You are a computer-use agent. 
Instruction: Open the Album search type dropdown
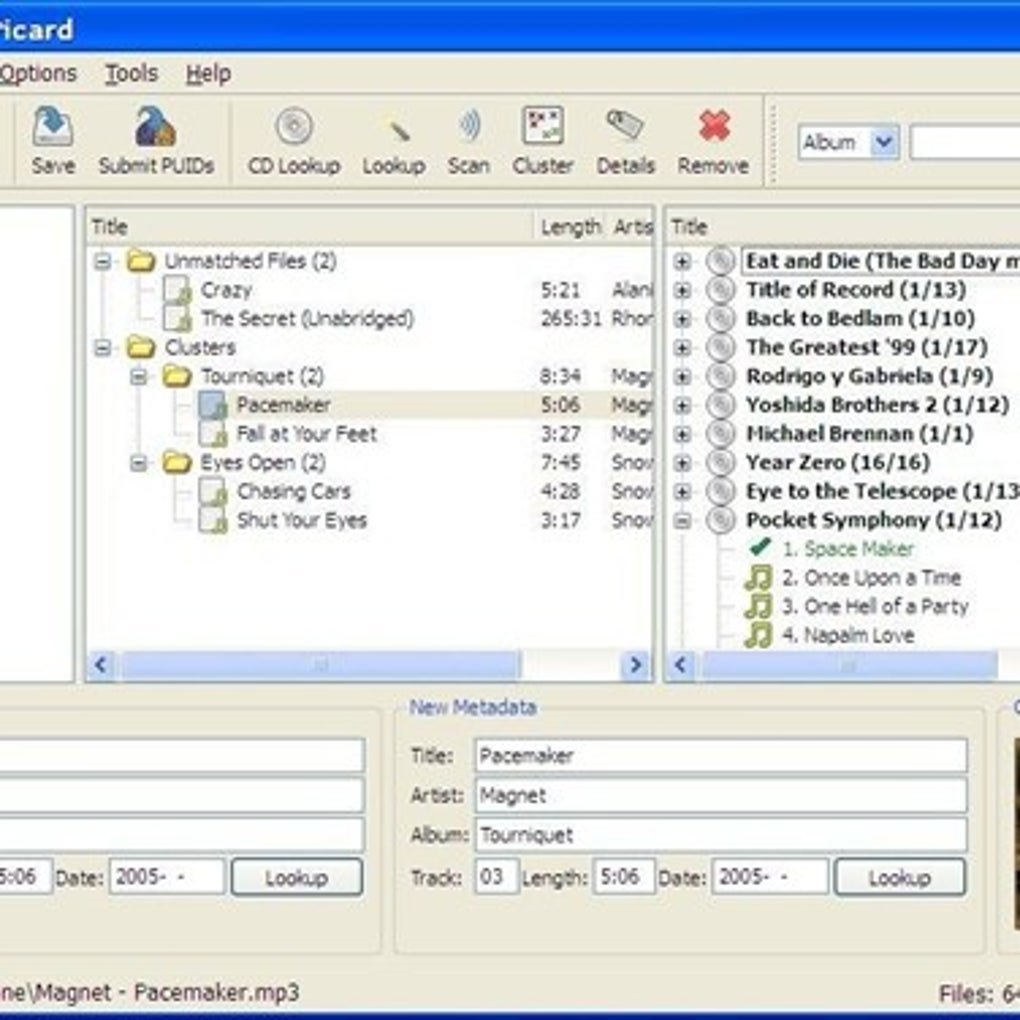pos(885,142)
